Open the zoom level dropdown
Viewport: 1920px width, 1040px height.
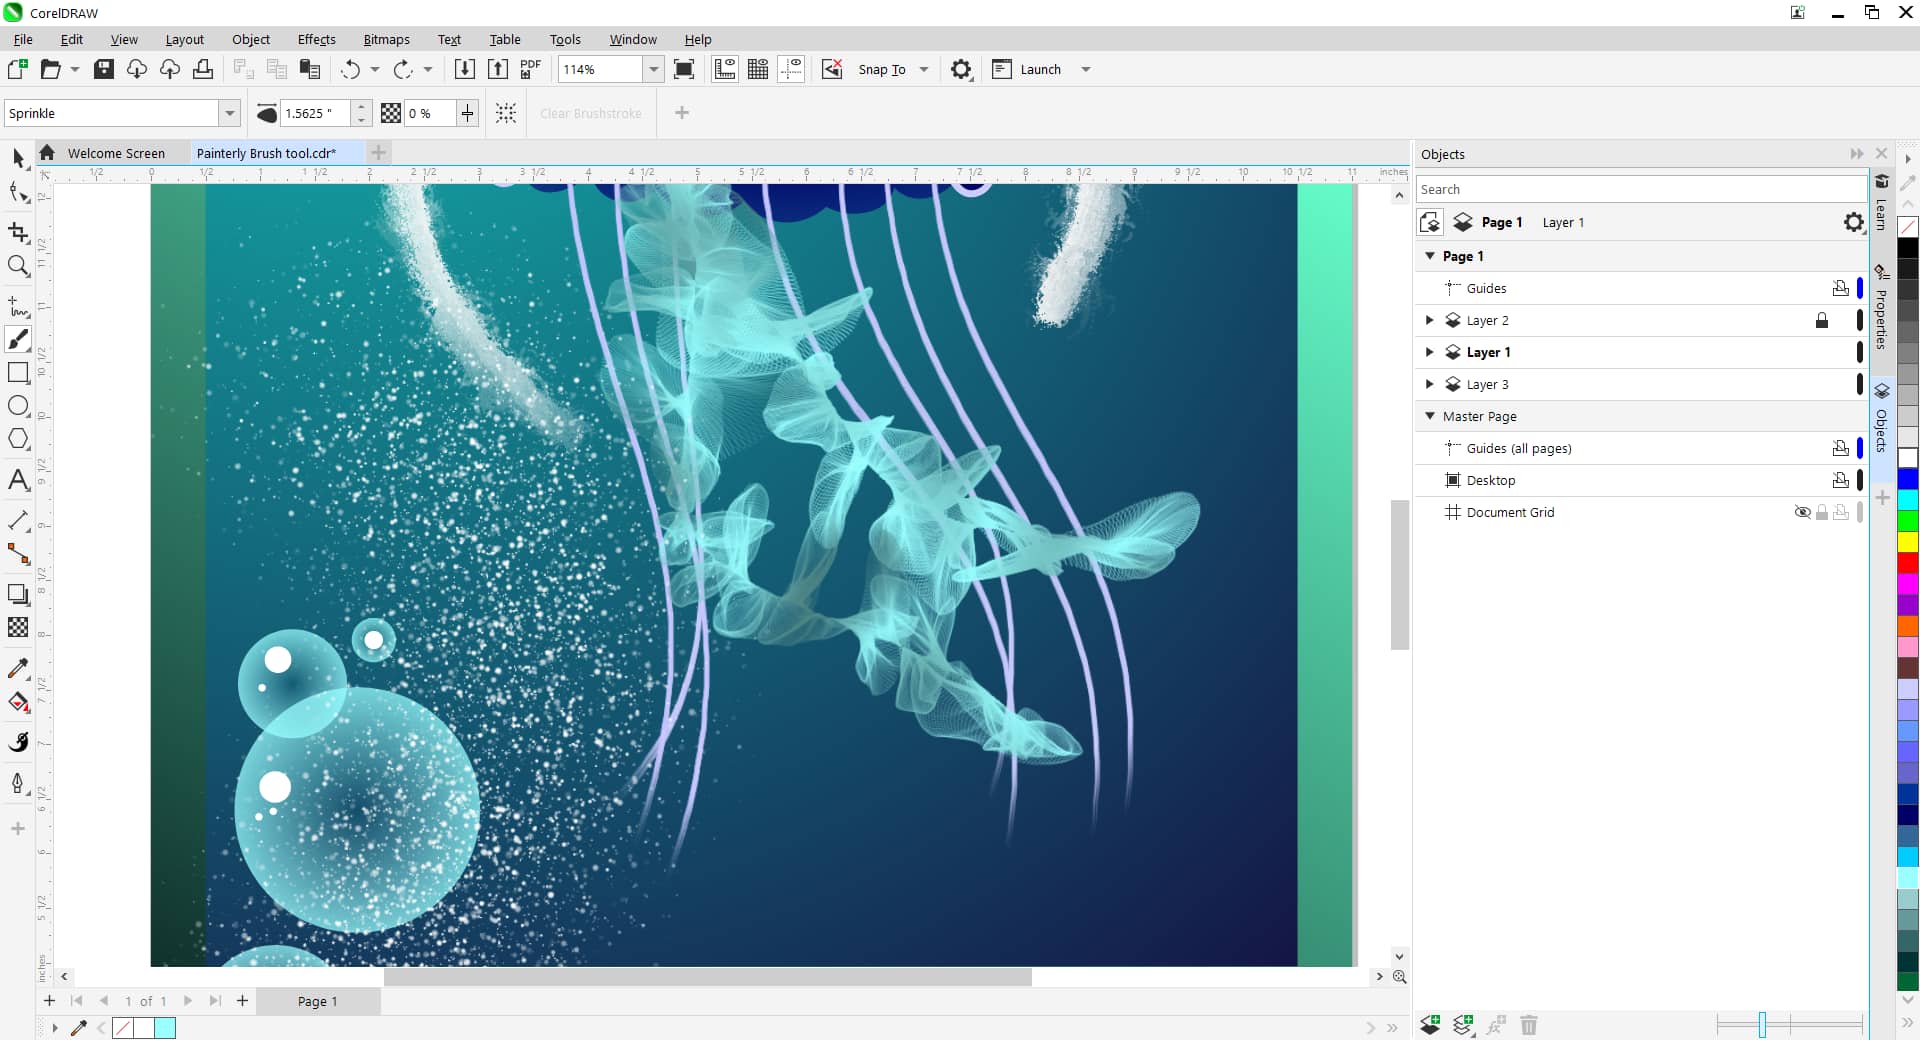coord(653,69)
